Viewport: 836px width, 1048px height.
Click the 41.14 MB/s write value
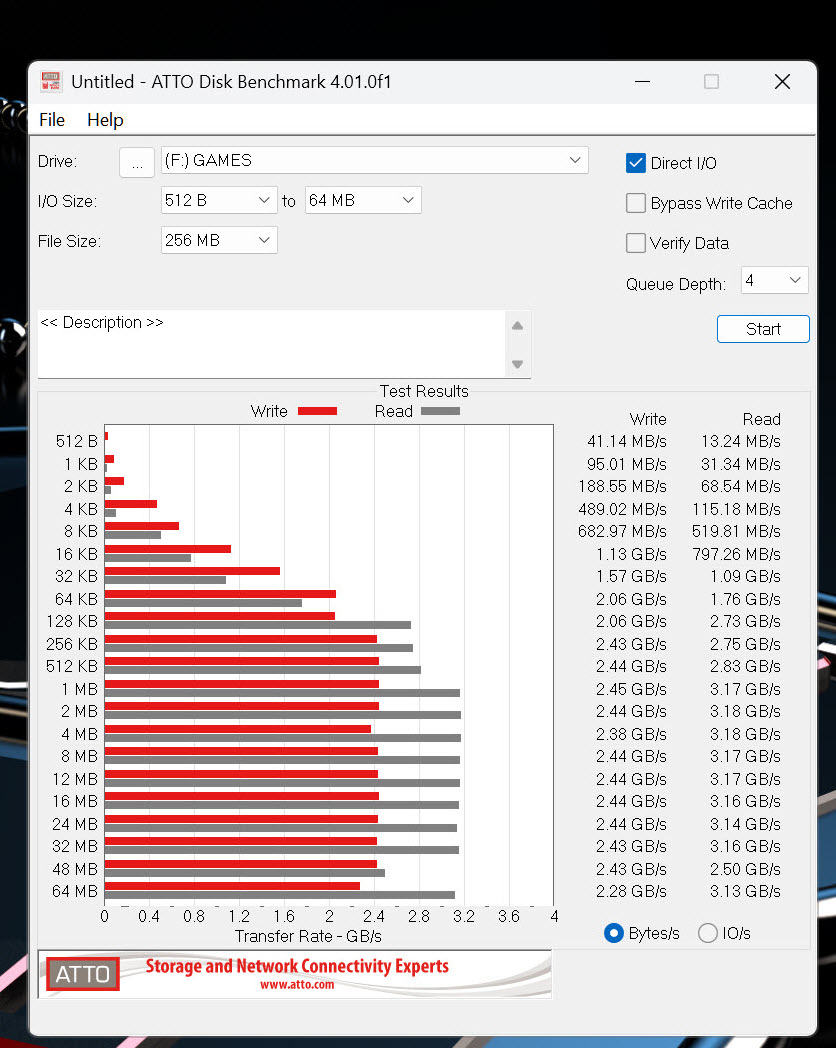(x=627, y=441)
